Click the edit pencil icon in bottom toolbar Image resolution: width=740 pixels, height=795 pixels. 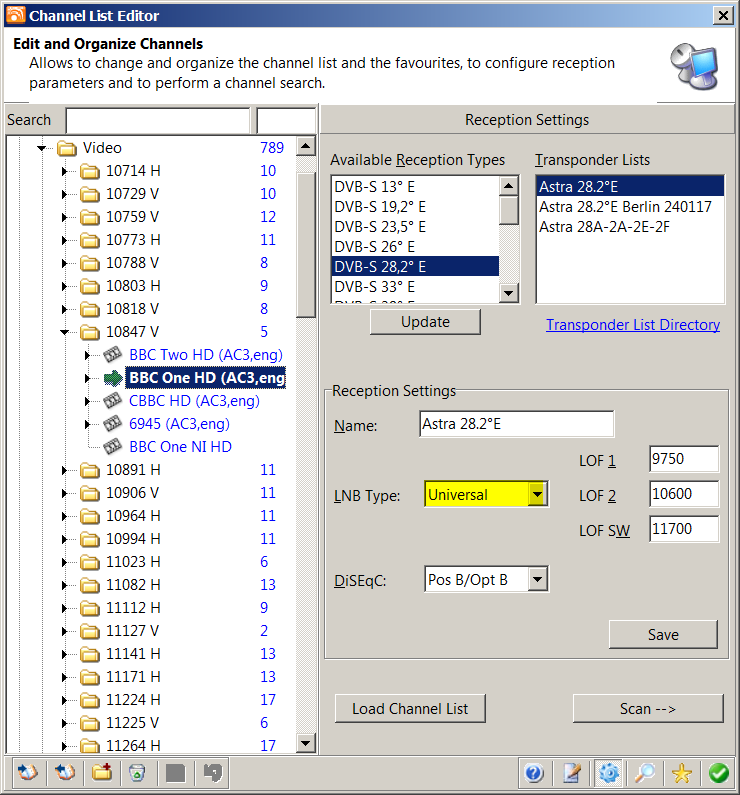[x=572, y=773]
